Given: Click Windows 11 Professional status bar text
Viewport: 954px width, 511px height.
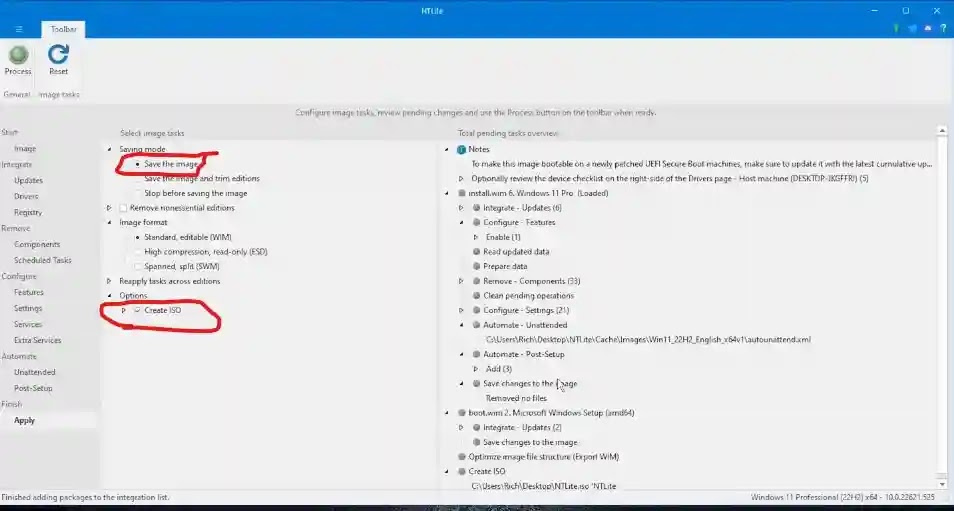Looking at the screenshot, I should click(843, 498).
